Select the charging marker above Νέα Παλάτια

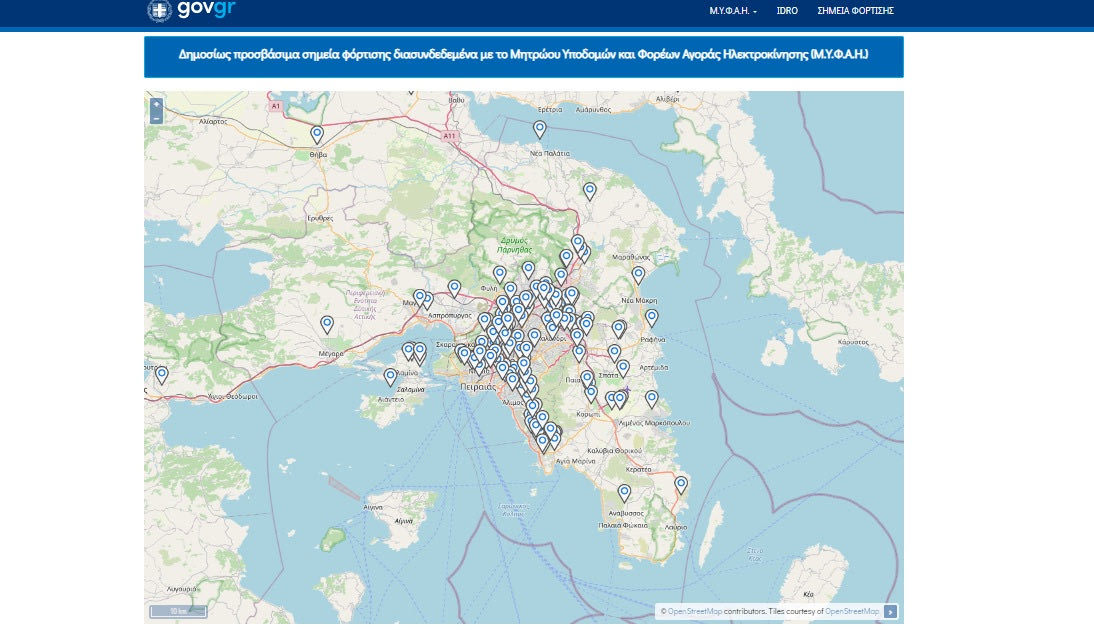click(x=540, y=128)
